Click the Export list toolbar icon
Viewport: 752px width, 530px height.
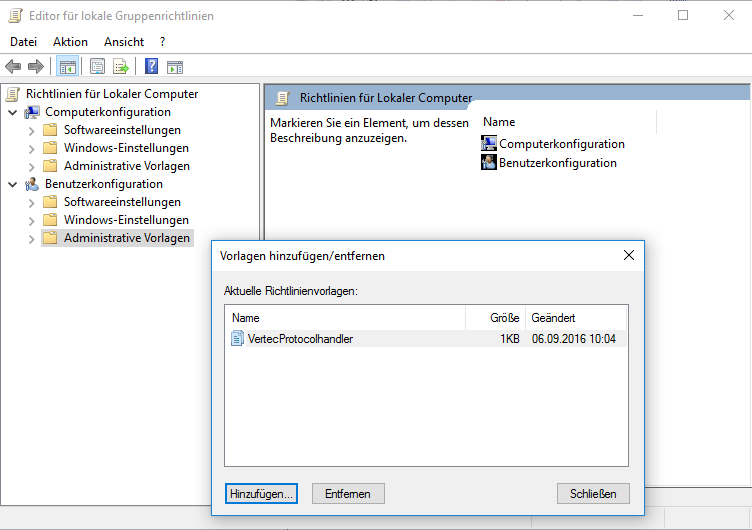[x=121, y=67]
